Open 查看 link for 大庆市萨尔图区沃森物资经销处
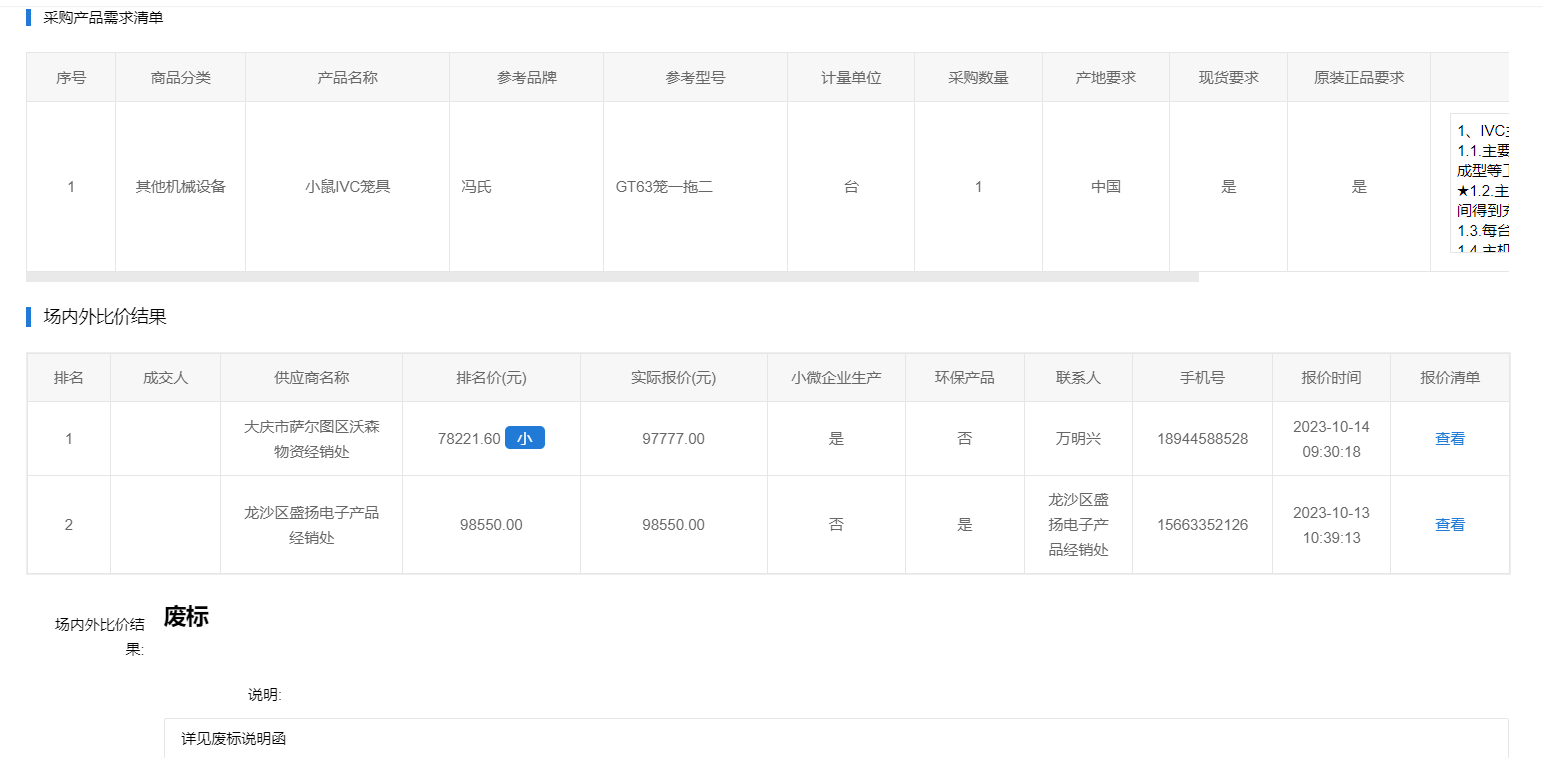This screenshot has height=758, width=1543. (1449, 439)
